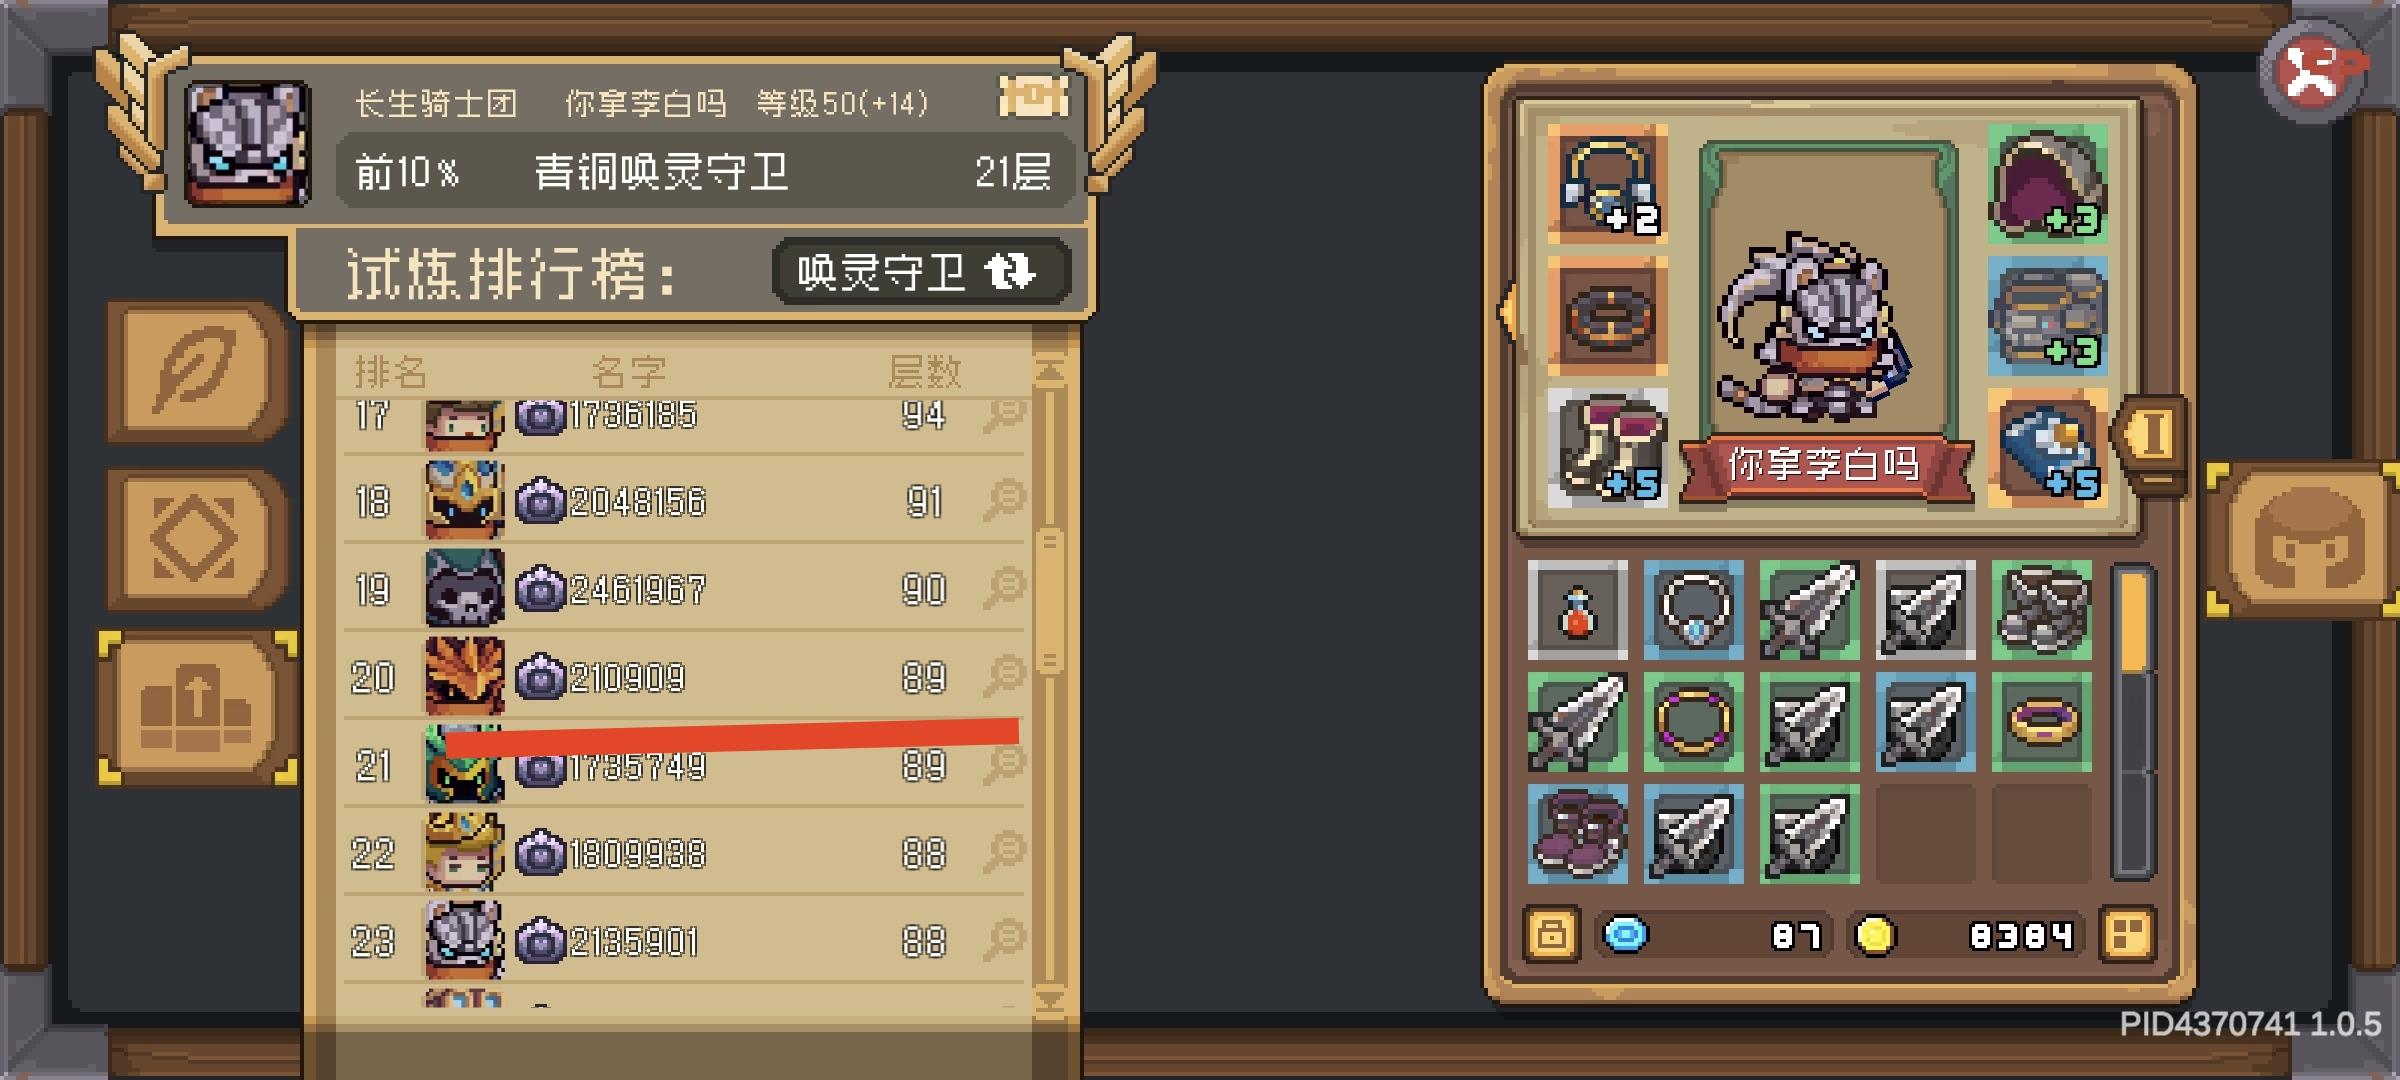2400x1080 pixels.
Task: Collapse the equipment panel right arrow tab
Action: pos(2150,436)
